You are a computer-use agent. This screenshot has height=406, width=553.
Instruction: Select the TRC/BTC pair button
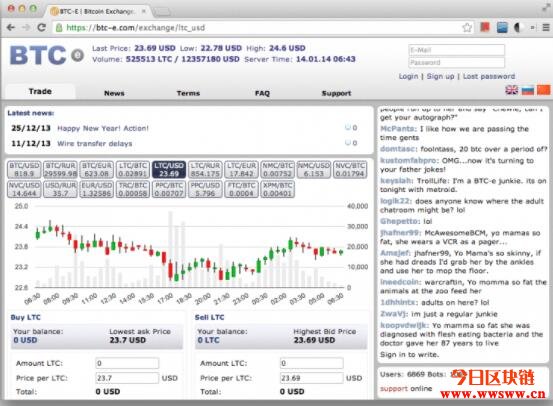(x=133, y=189)
